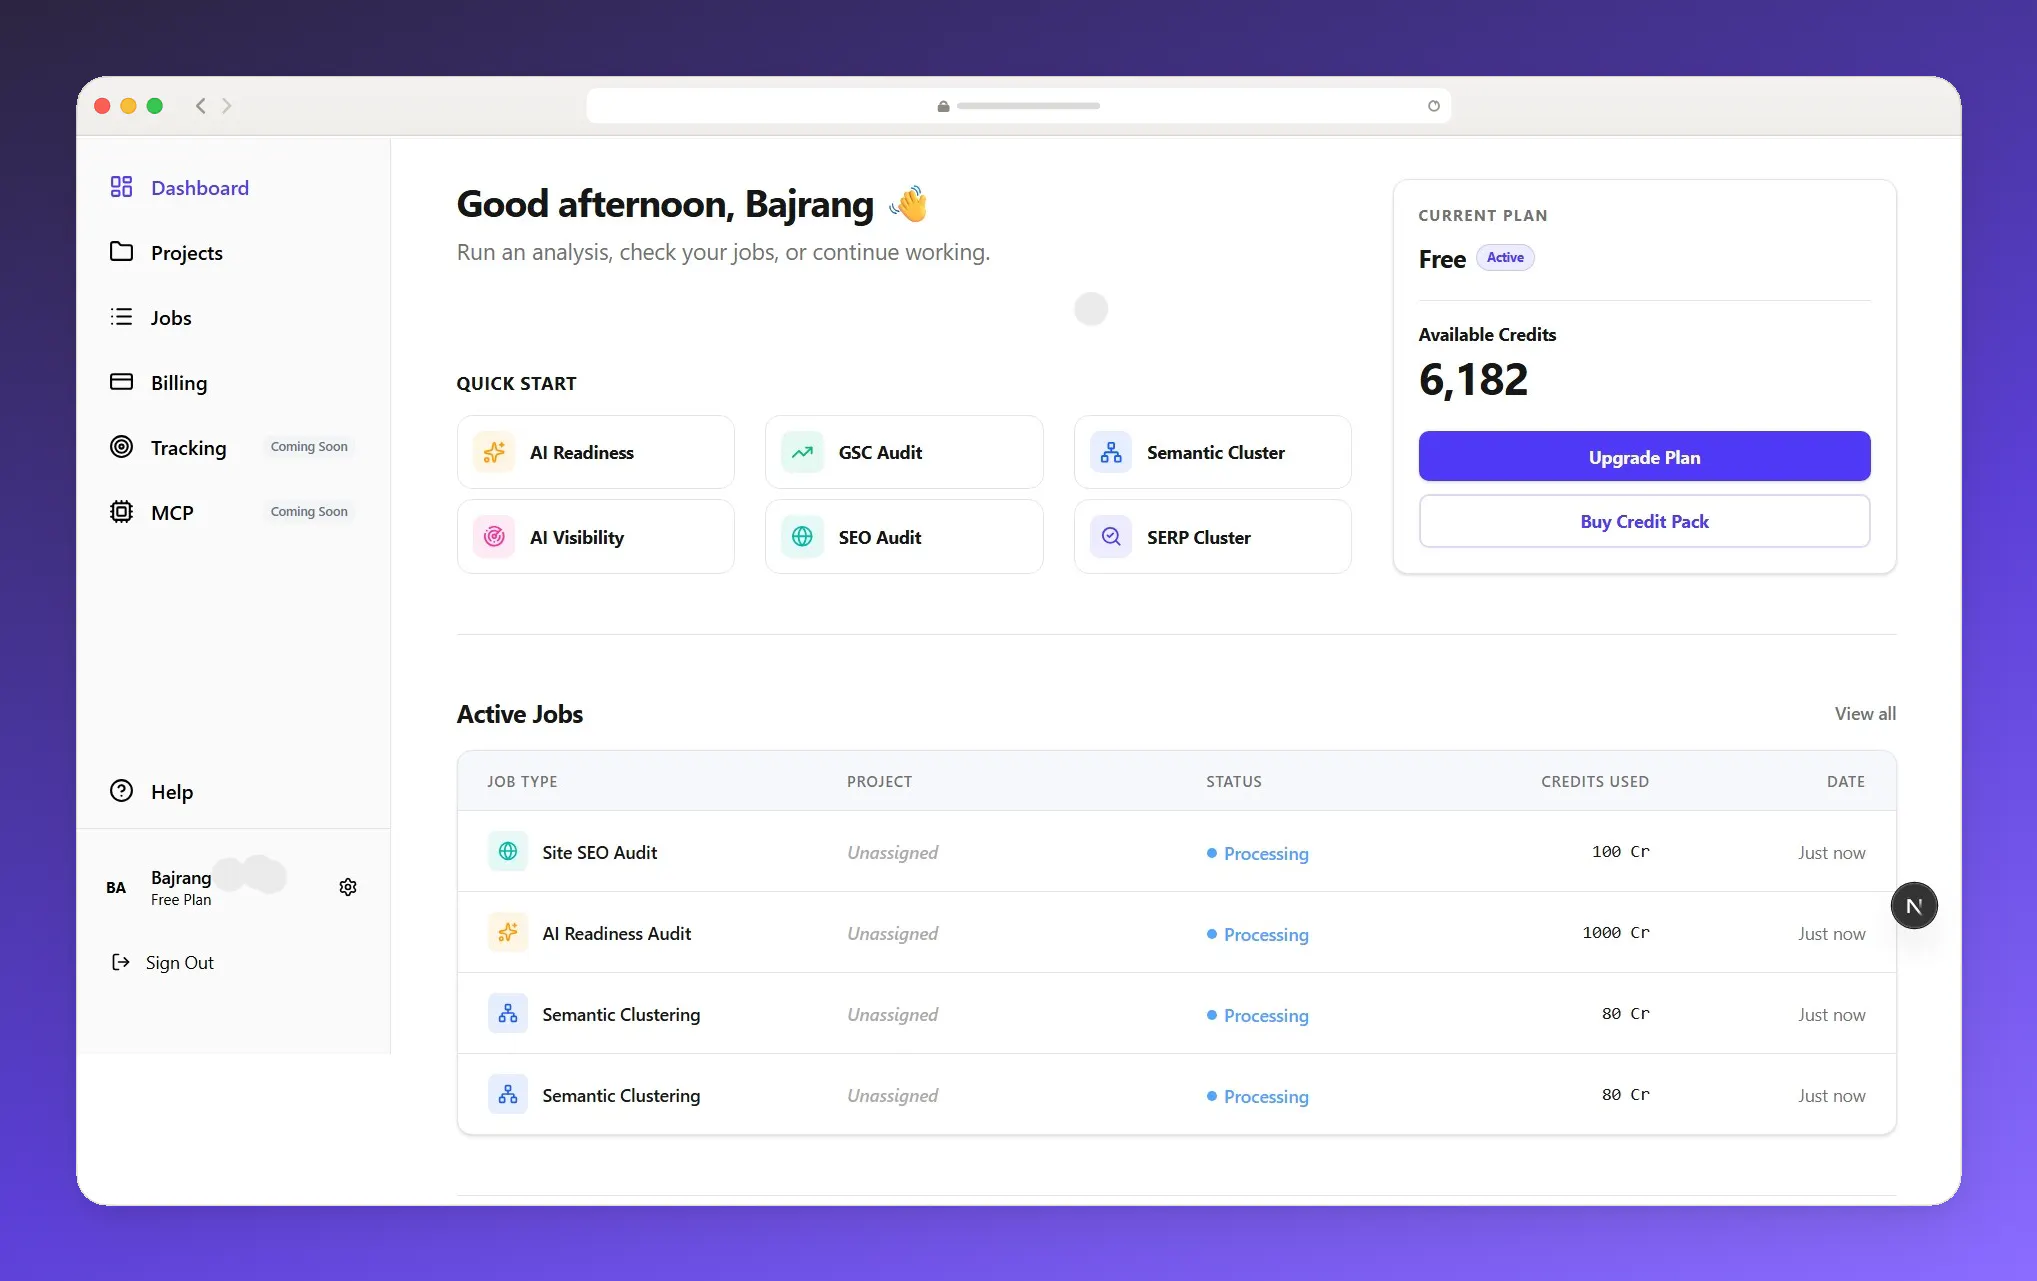This screenshot has width=2037, height=1281.
Task: Go back with browser back arrow
Action: [x=201, y=106]
